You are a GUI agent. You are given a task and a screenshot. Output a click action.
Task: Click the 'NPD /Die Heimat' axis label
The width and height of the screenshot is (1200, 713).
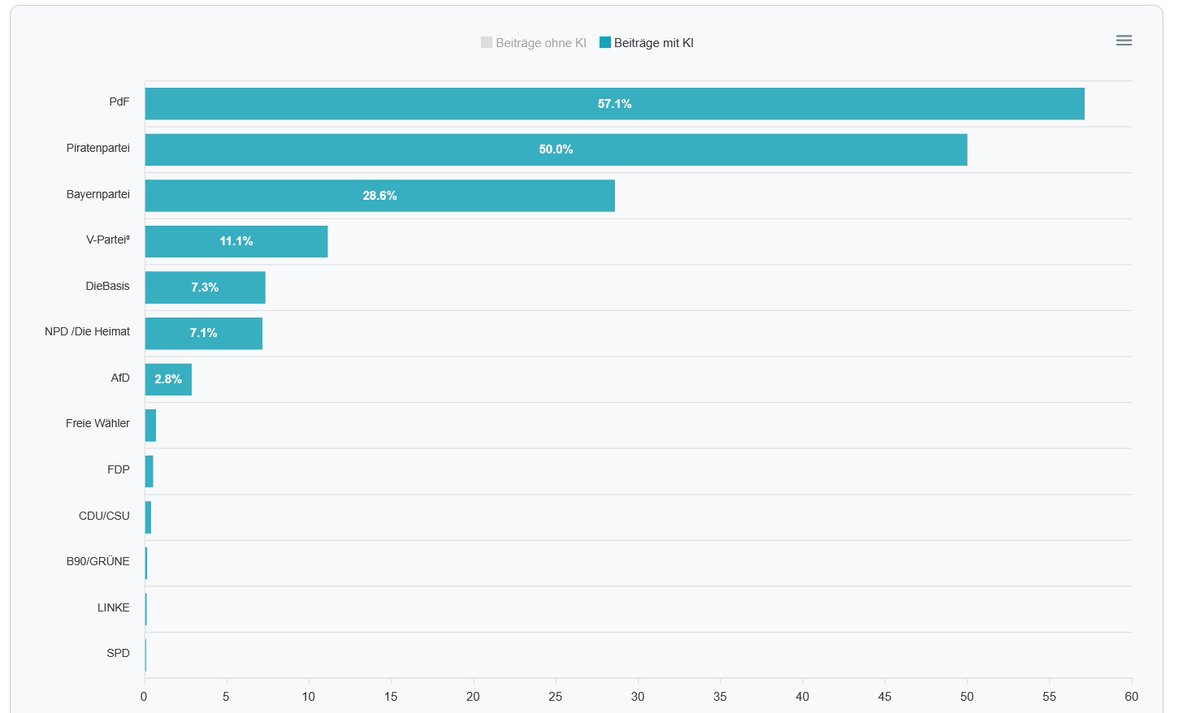(x=87, y=332)
